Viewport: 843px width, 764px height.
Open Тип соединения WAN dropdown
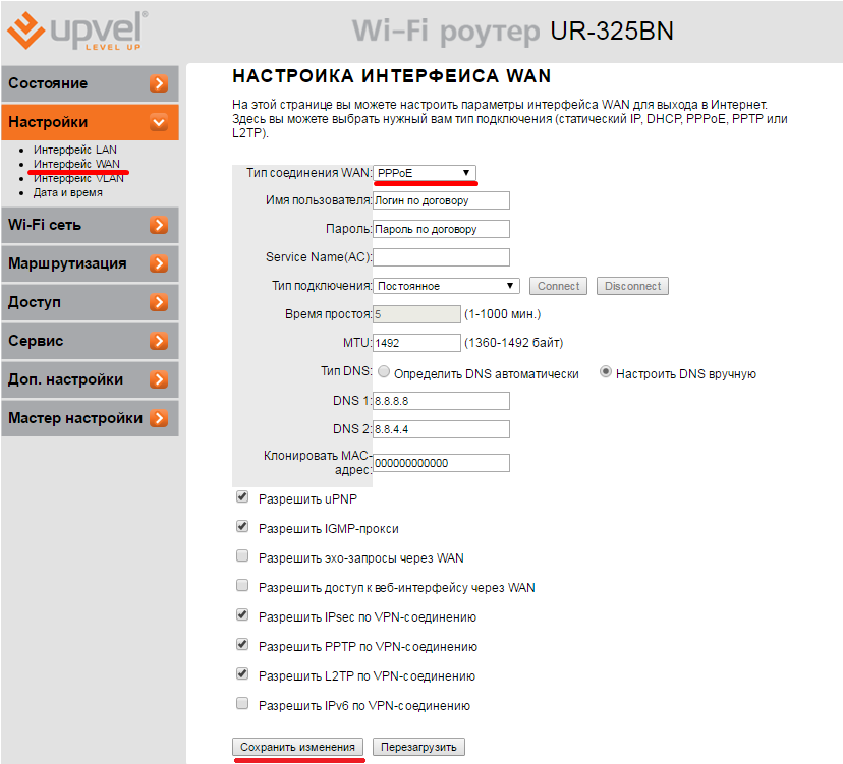pyautogui.click(x=424, y=173)
